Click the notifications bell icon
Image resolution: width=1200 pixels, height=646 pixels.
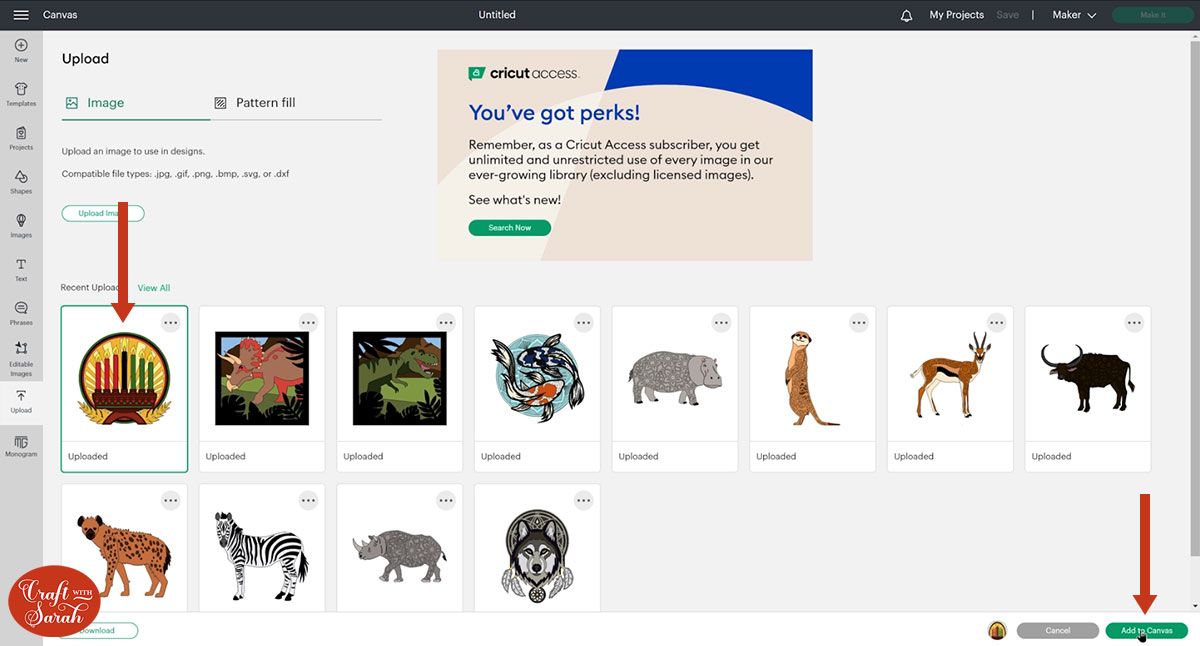(x=906, y=15)
